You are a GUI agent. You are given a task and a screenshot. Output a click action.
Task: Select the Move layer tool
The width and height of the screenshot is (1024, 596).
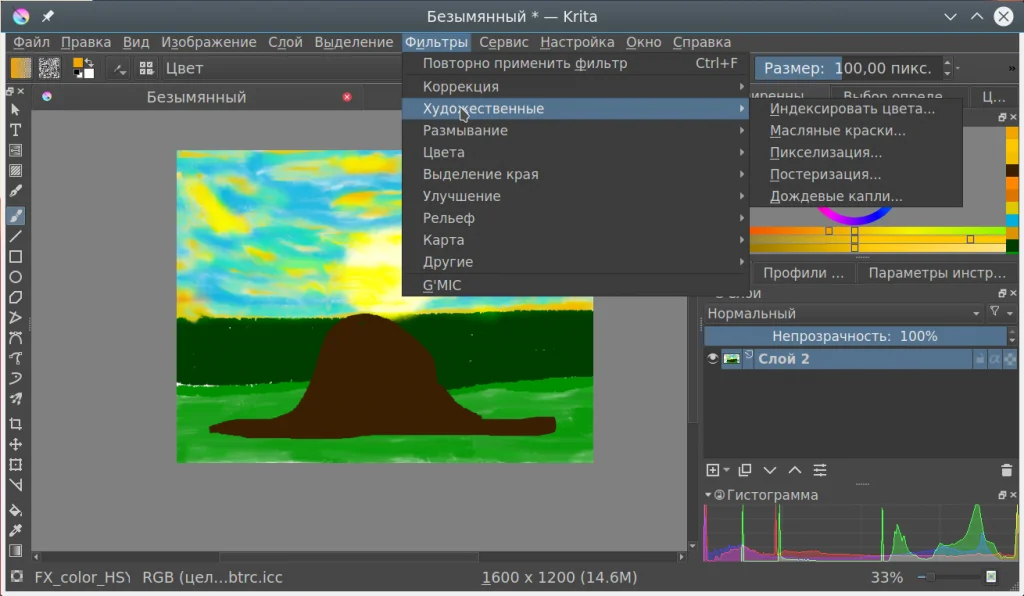(x=15, y=444)
